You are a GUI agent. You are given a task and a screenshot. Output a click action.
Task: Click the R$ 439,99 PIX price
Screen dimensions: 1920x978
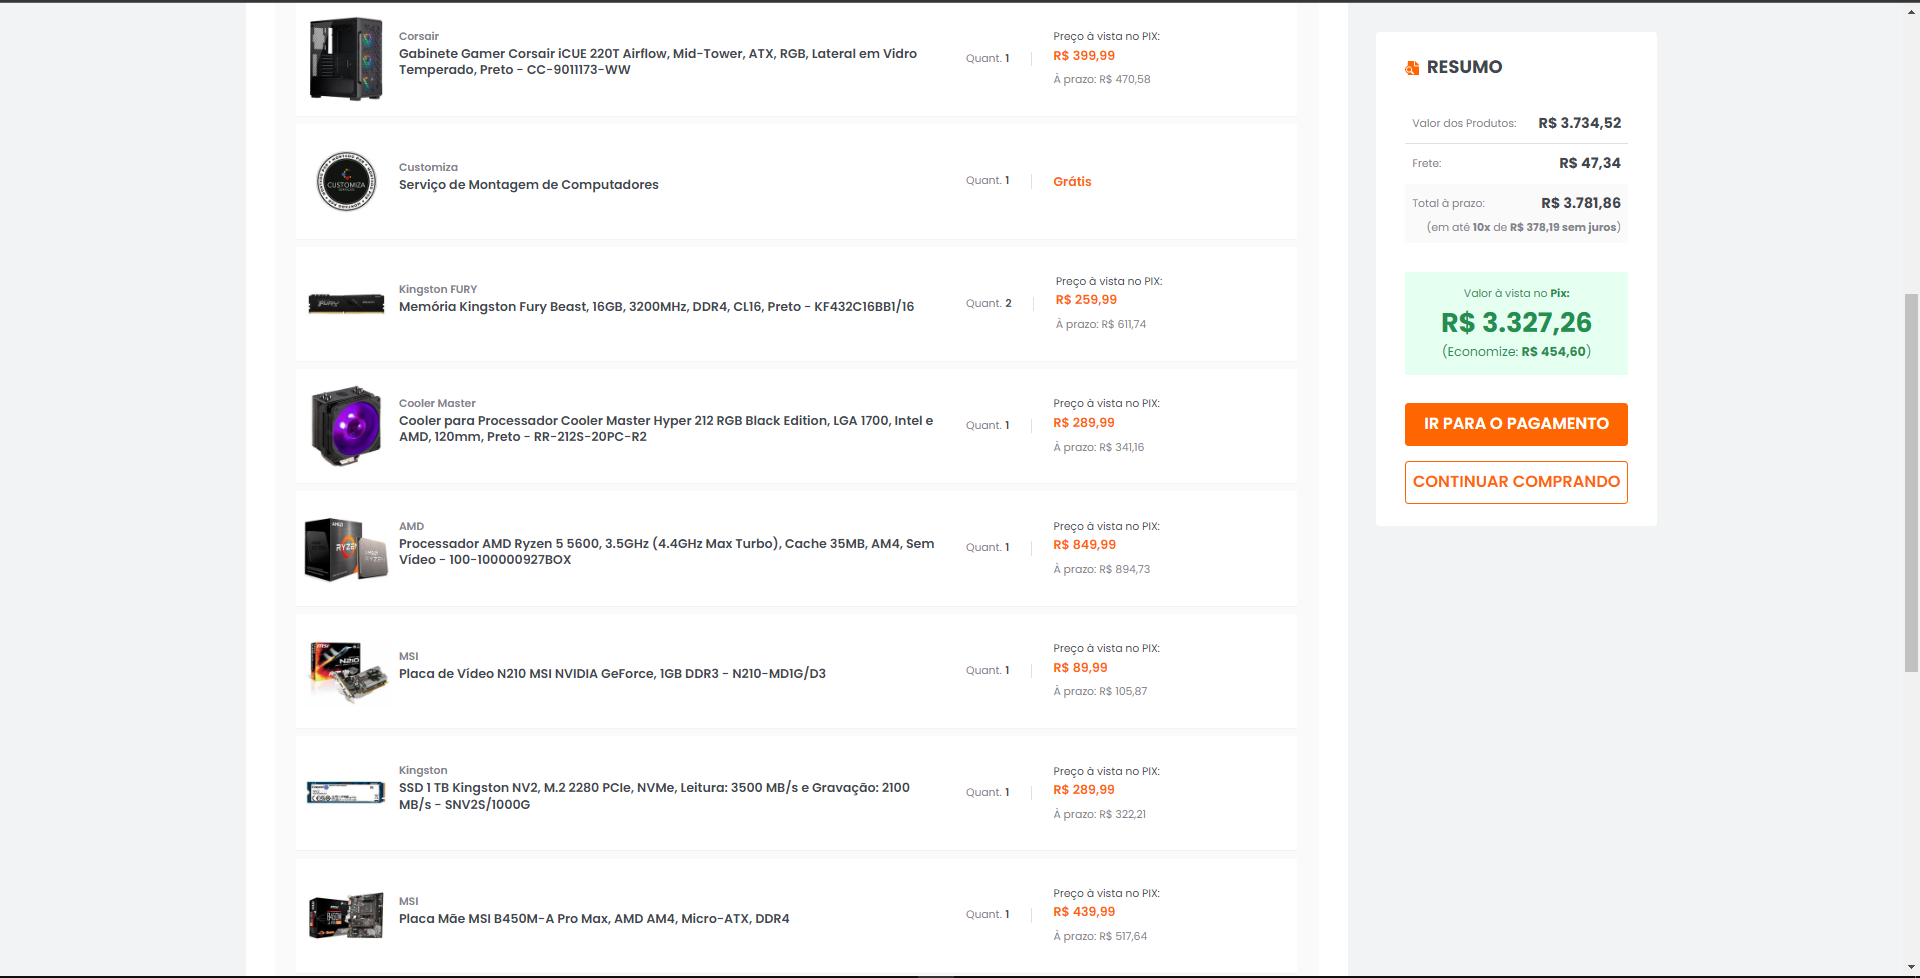[x=1084, y=912]
